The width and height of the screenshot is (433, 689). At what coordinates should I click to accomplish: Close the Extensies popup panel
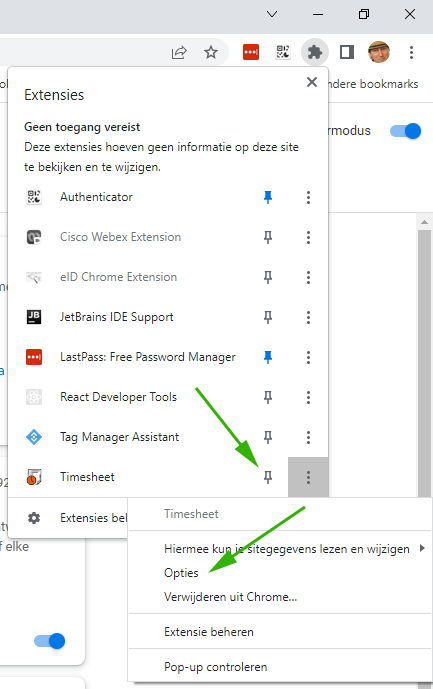312,82
